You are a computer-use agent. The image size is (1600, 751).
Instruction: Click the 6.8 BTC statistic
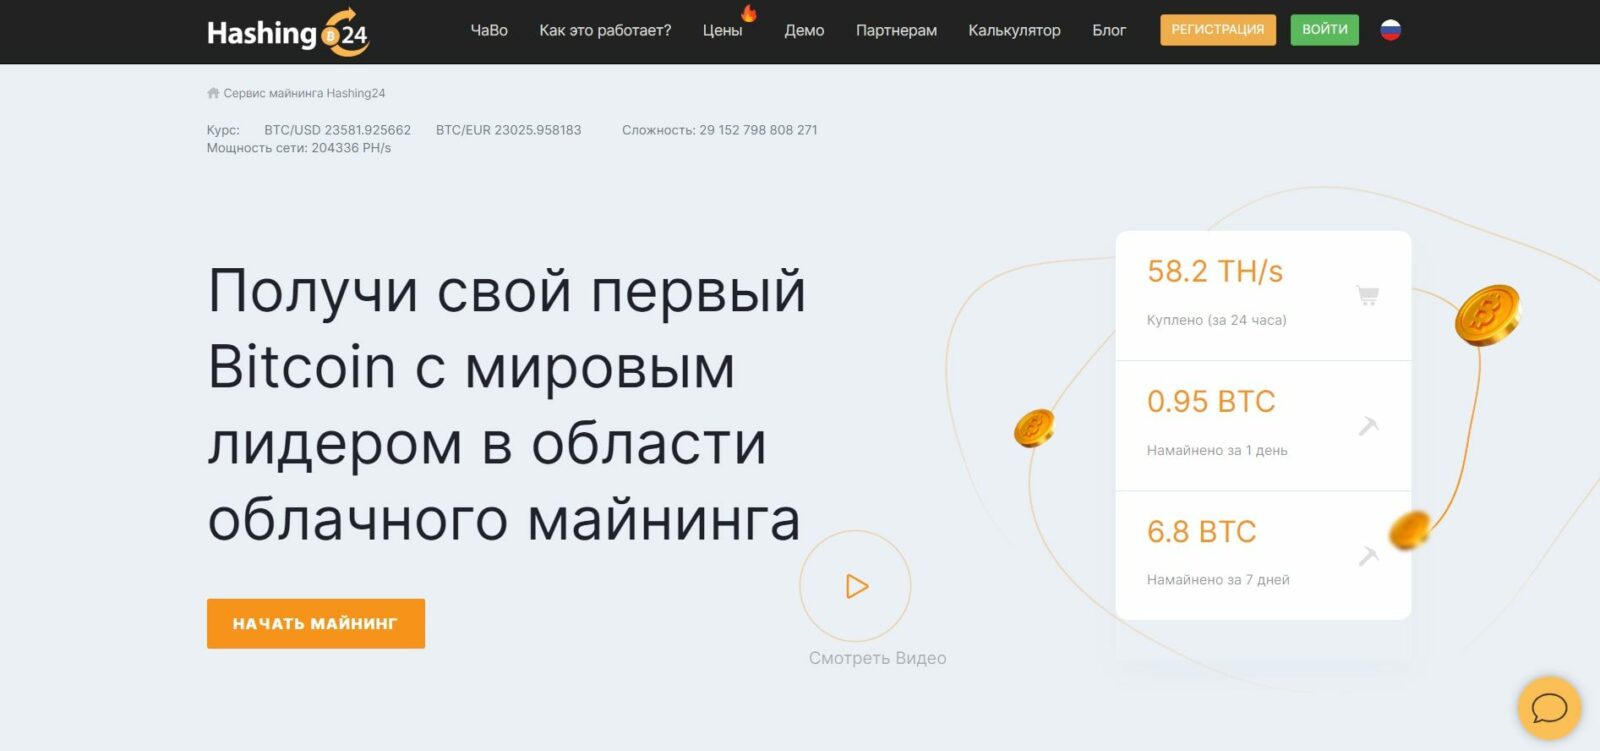(1201, 531)
